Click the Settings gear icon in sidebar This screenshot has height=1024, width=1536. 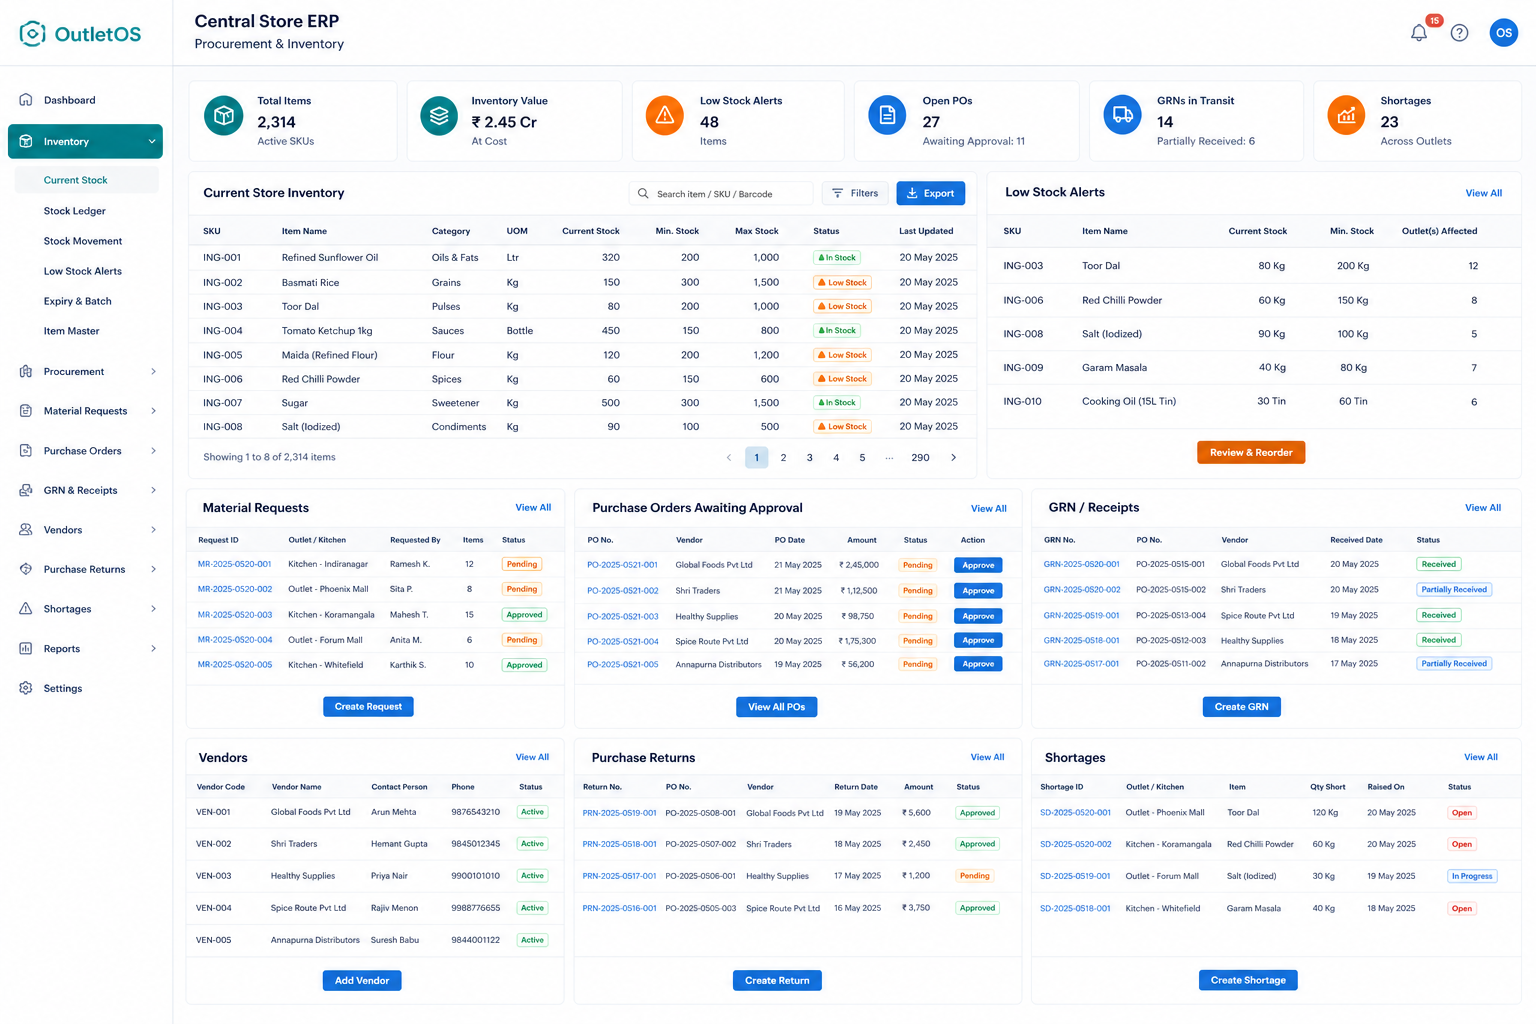[26, 688]
